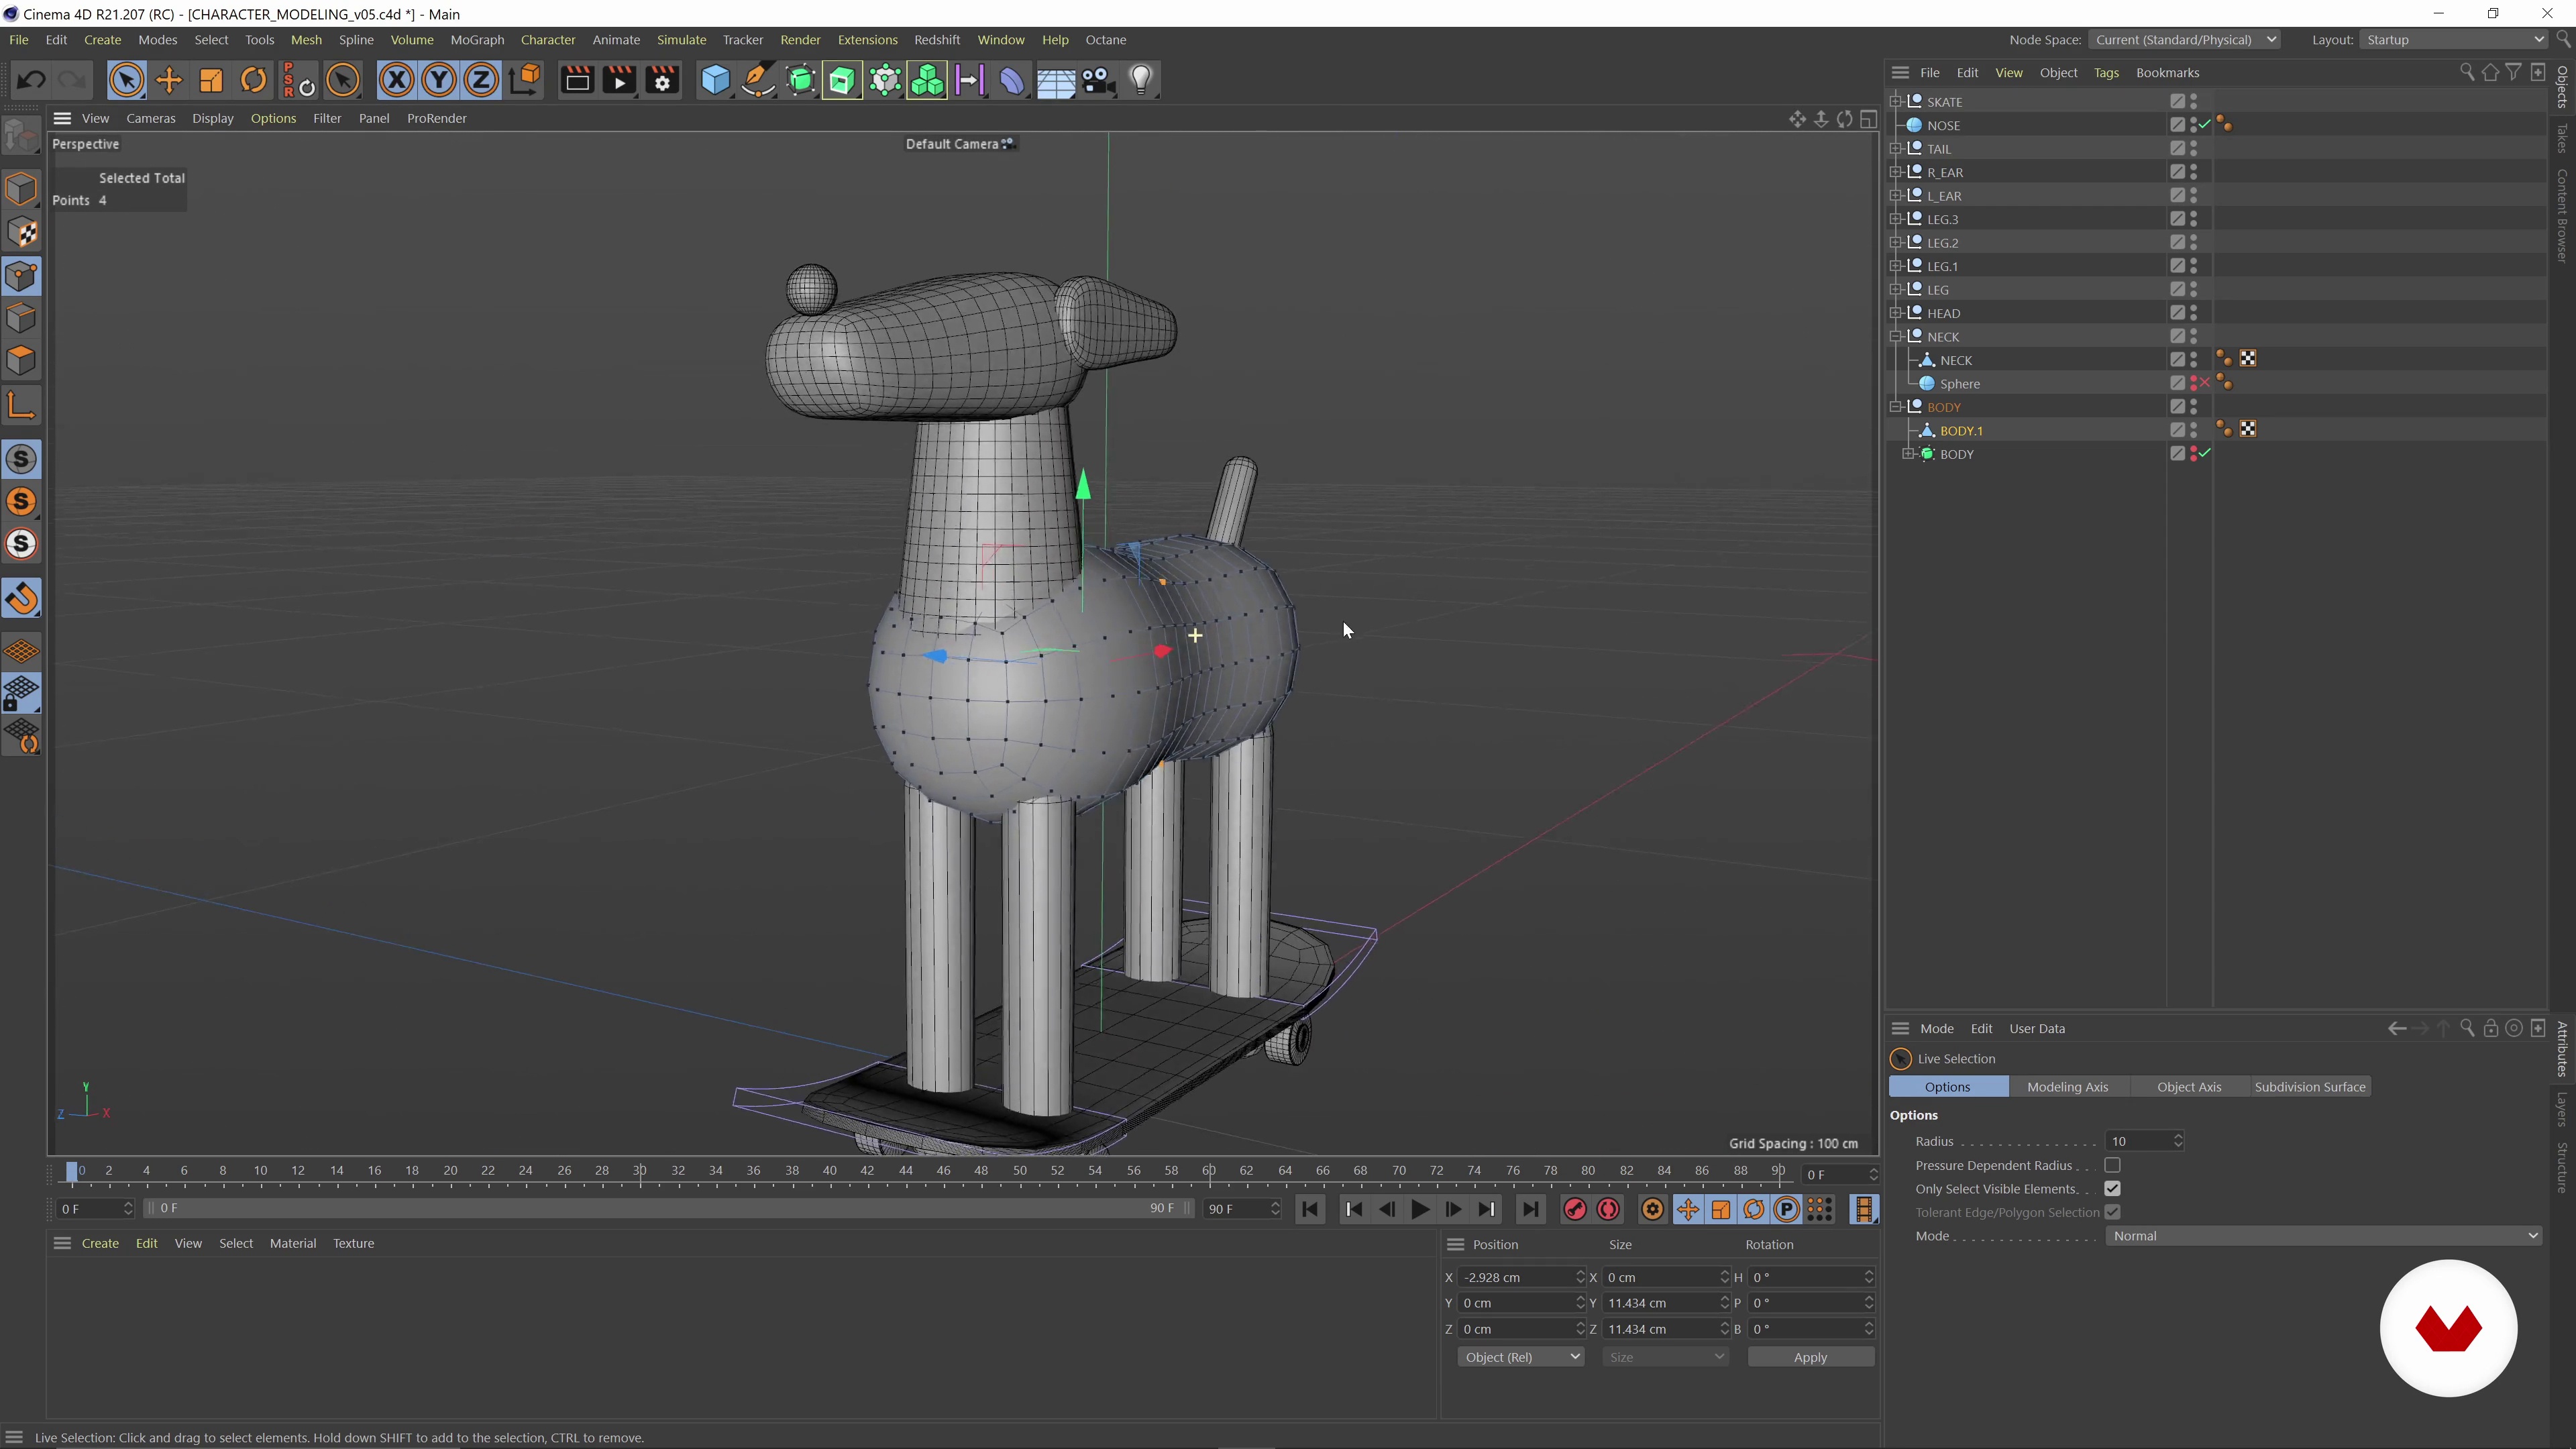
Task: Toggle layer box of HEAD object
Action: pos(2177,313)
